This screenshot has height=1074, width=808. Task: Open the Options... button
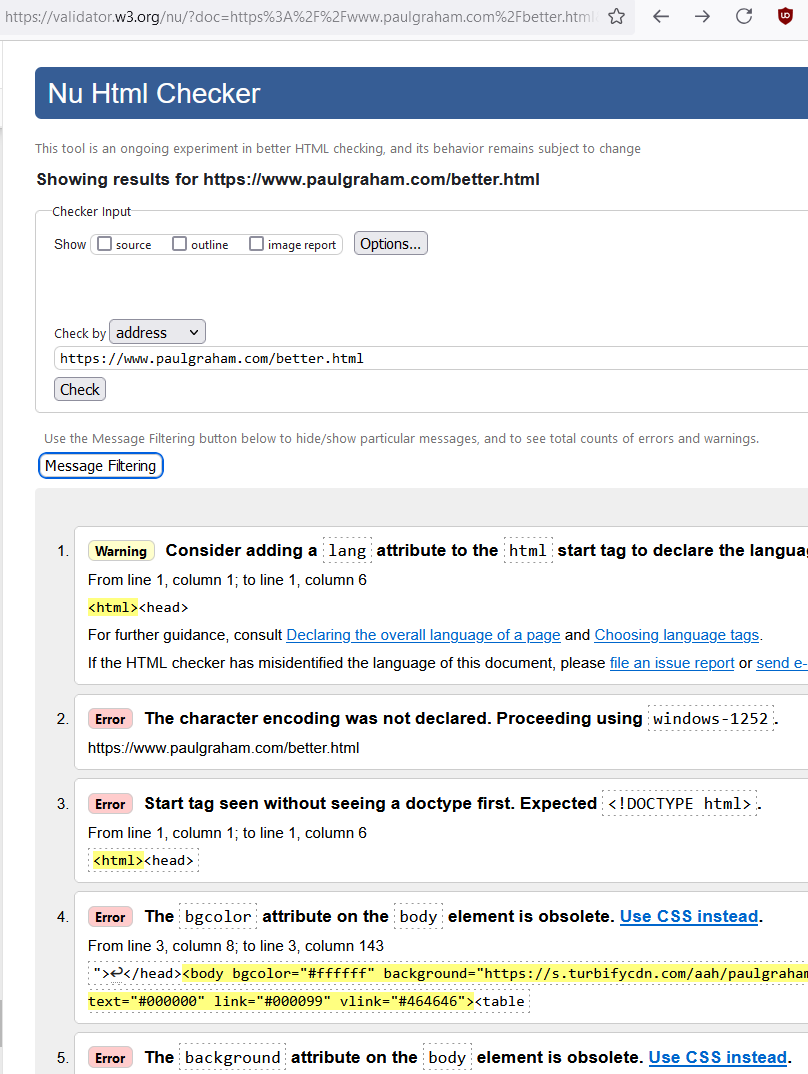point(391,244)
